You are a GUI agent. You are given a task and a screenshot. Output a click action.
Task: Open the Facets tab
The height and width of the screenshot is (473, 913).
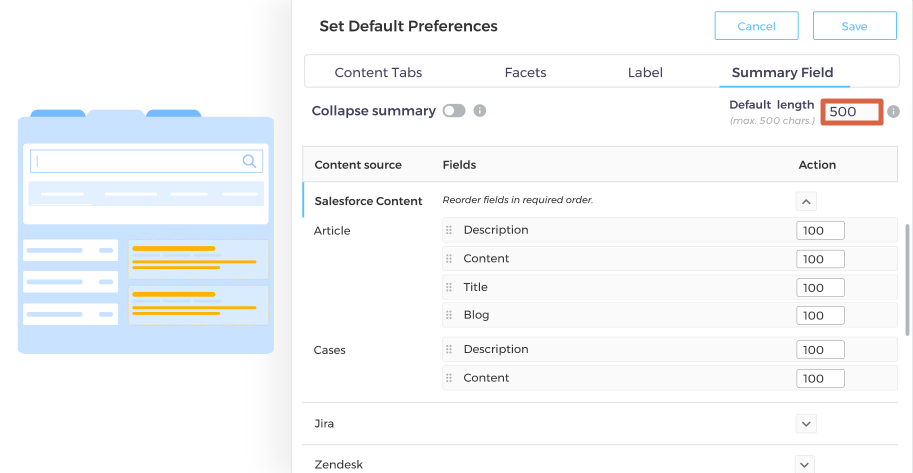tap(525, 73)
